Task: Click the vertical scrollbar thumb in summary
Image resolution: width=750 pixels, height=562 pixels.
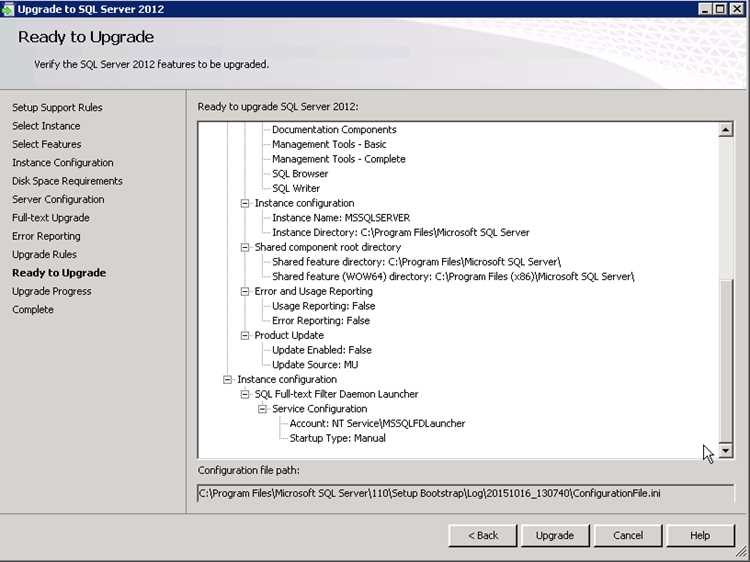Action: click(726, 361)
